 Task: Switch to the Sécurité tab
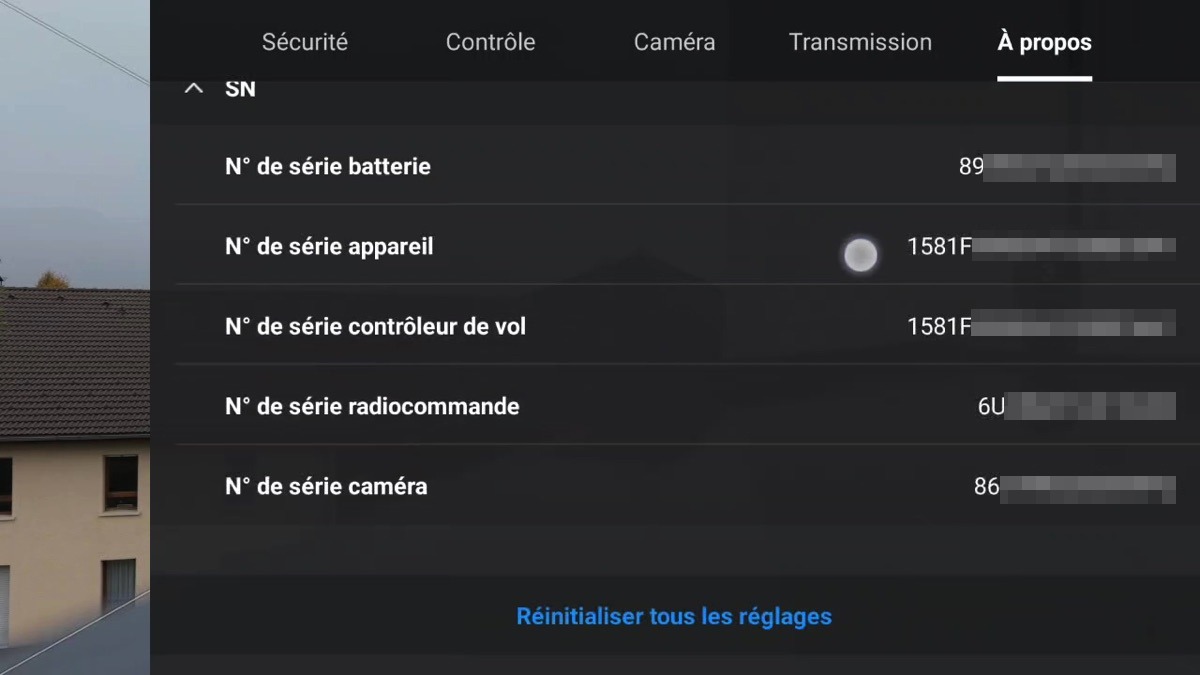(x=305, y=42)
